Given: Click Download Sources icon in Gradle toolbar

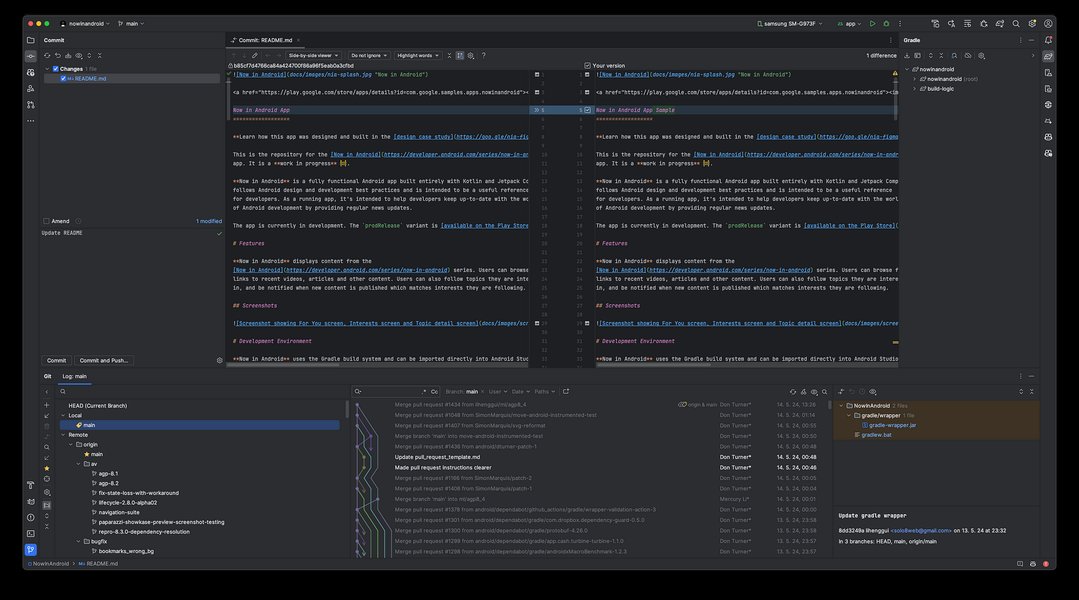Looking at the screenshot, I should click(906, 56).
